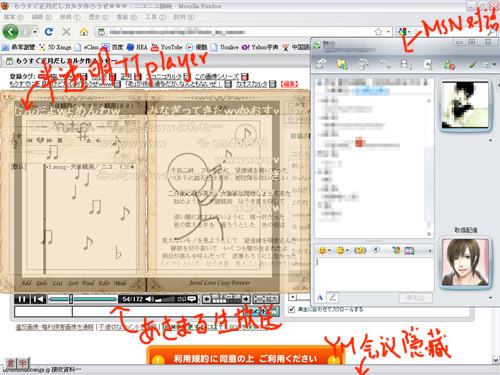Open the address bar history dropdown
This screenshot has width=500, height=375.
[388, 32]
